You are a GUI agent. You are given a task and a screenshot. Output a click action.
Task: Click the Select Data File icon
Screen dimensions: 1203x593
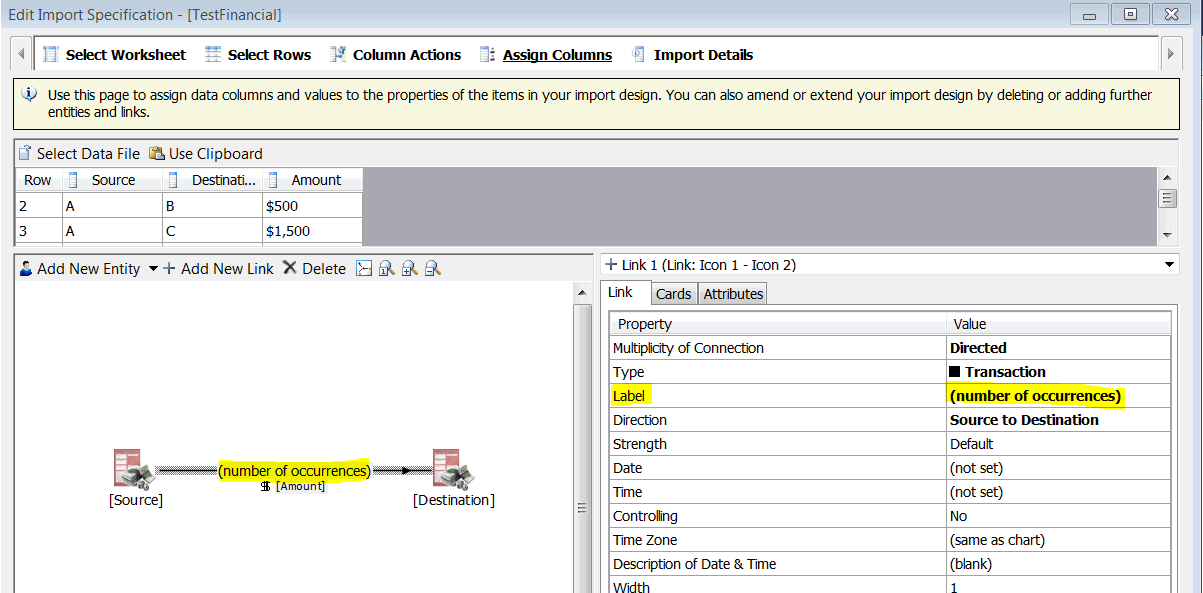pos(22,153)
